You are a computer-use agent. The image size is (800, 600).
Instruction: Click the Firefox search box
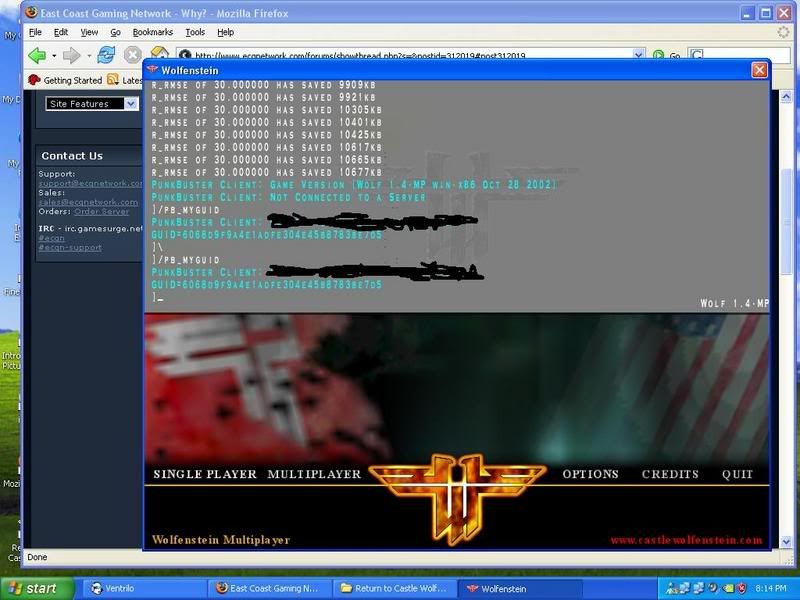pyautogui.click(x=739, y=55)
